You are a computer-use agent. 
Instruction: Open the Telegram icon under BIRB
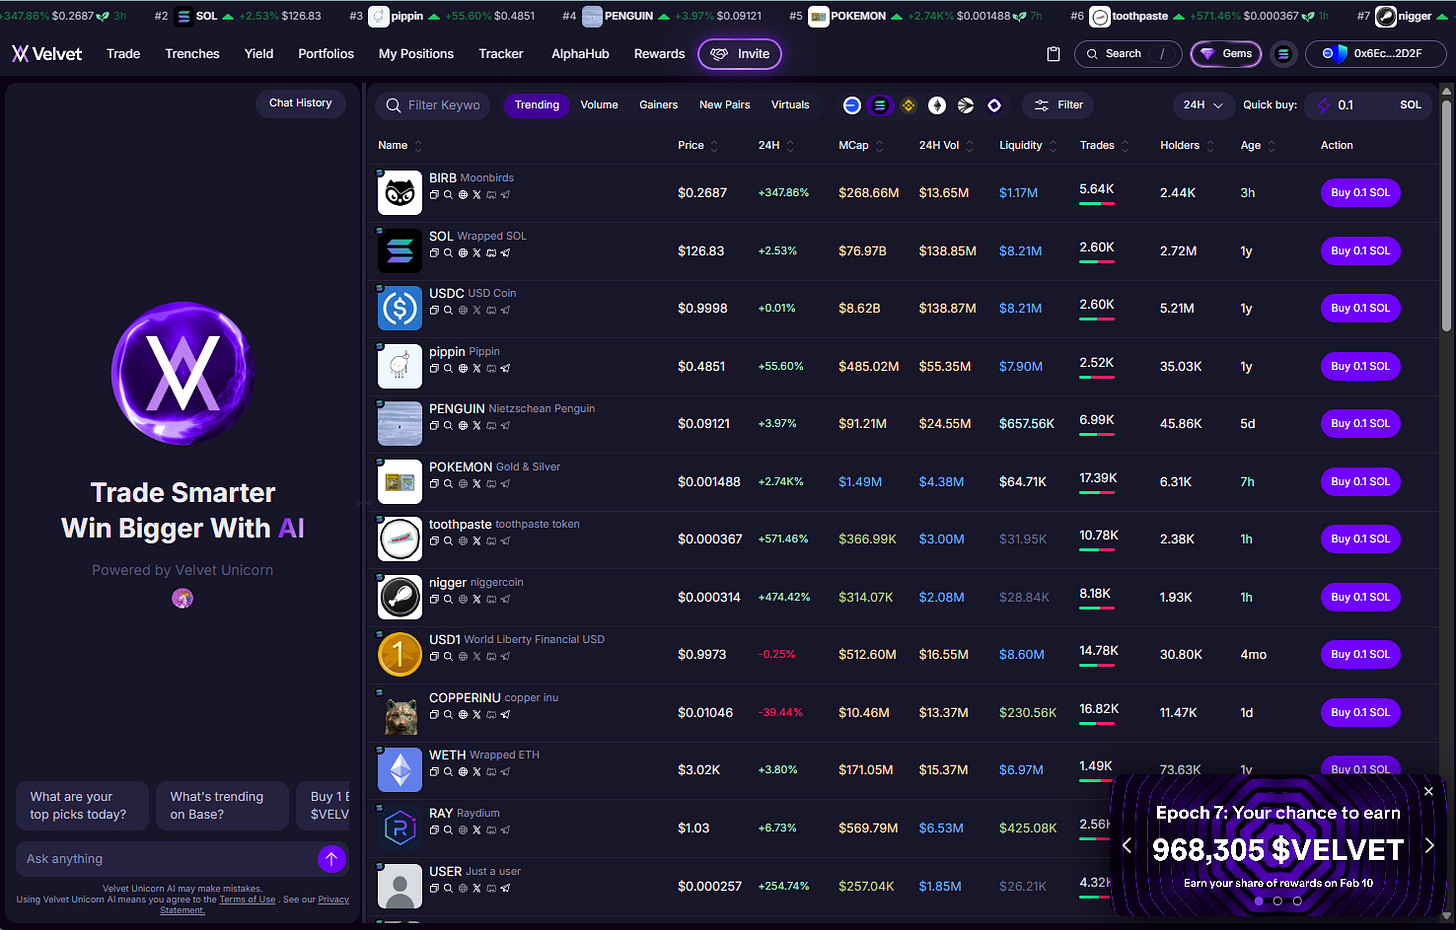[x=506, y=195]
